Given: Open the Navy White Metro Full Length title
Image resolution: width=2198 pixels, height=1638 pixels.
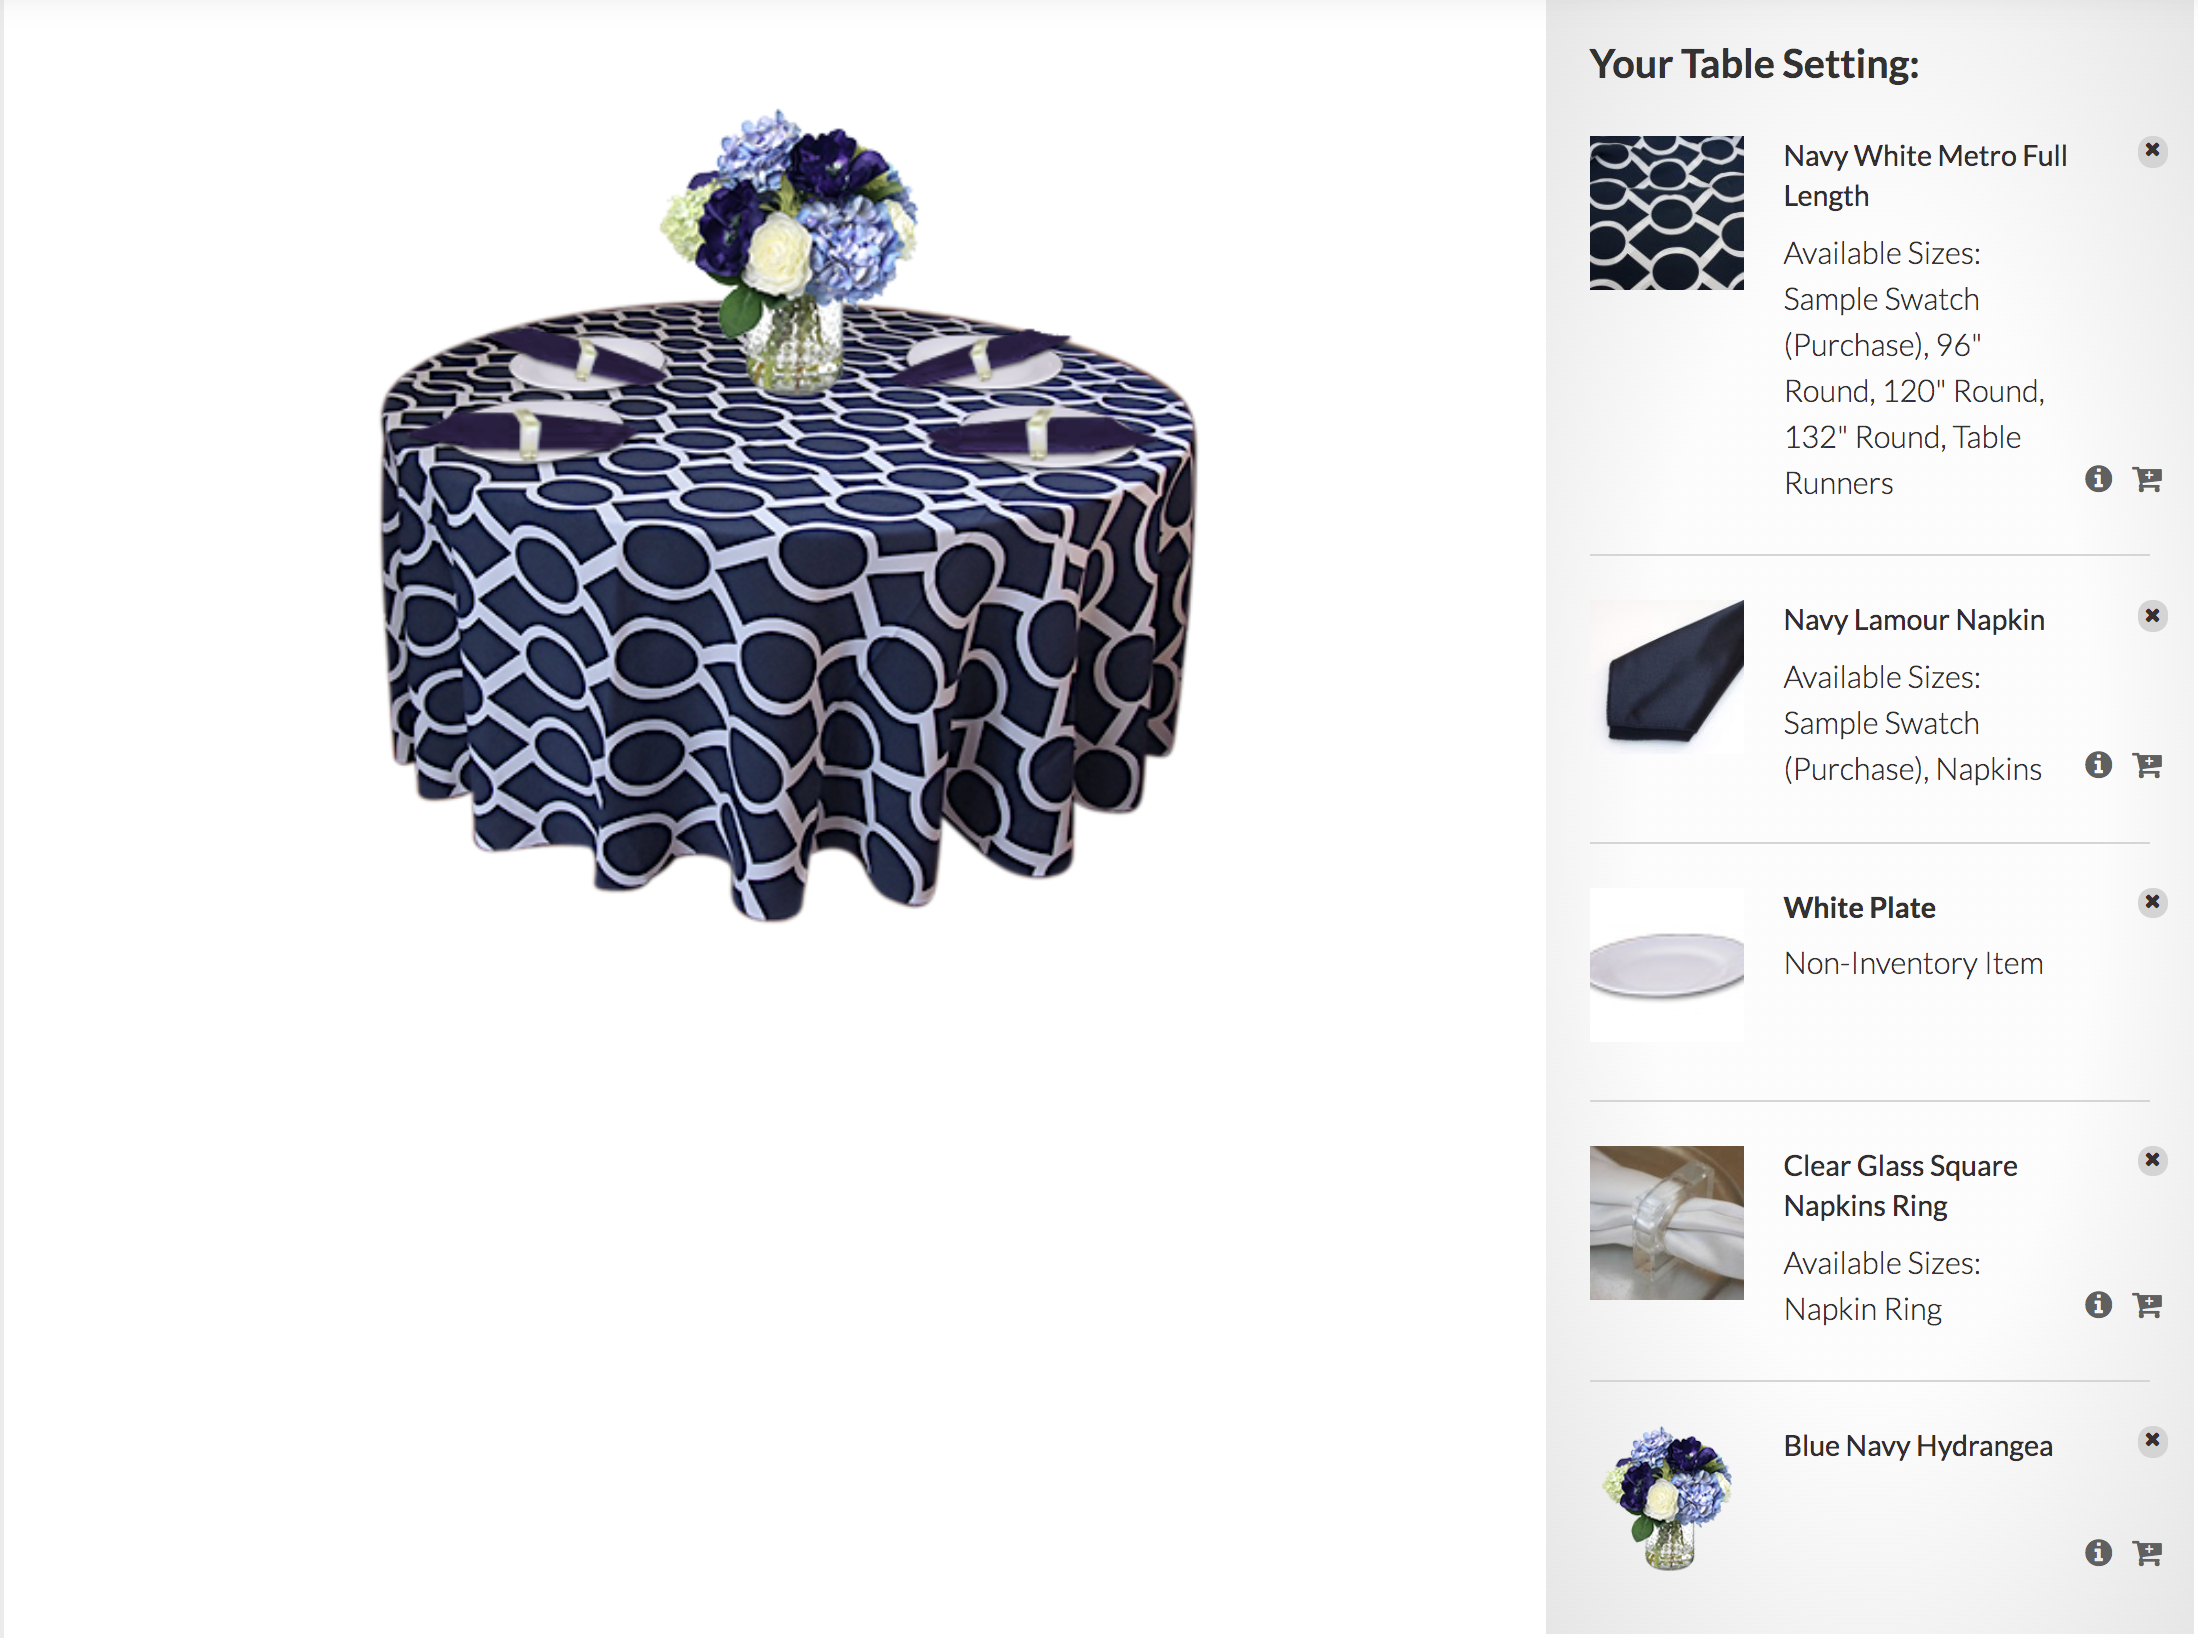Looking at the screenshot, I should (x=1925, y=176).
